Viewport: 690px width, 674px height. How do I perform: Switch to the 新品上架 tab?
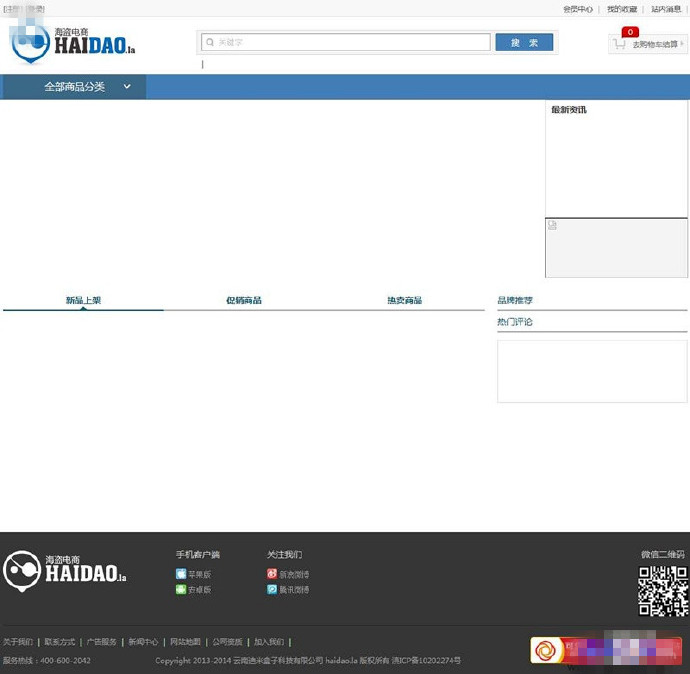click(x=83, y=300)
